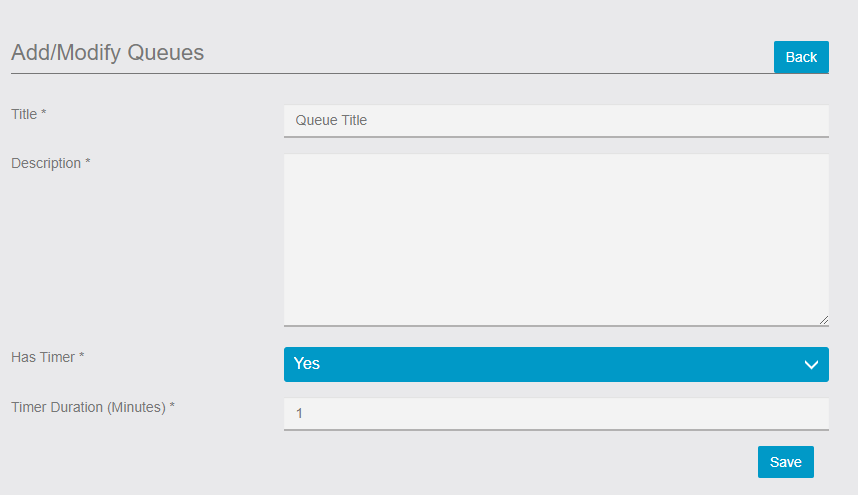
Task: Click the "Queue Title" placeholder text
Action: click(x=331, y=120)
